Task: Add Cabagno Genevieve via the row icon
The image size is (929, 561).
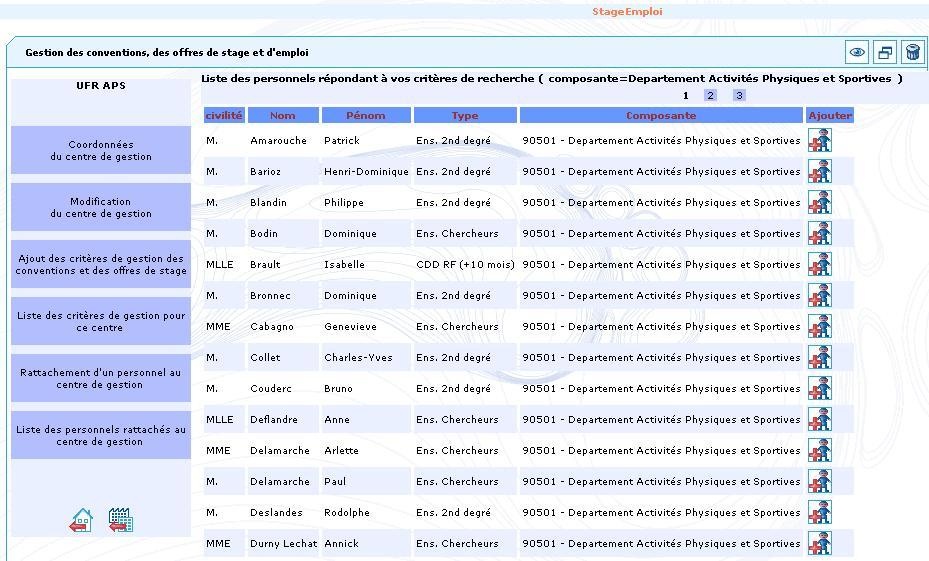Action: click(x=819, y=327)
